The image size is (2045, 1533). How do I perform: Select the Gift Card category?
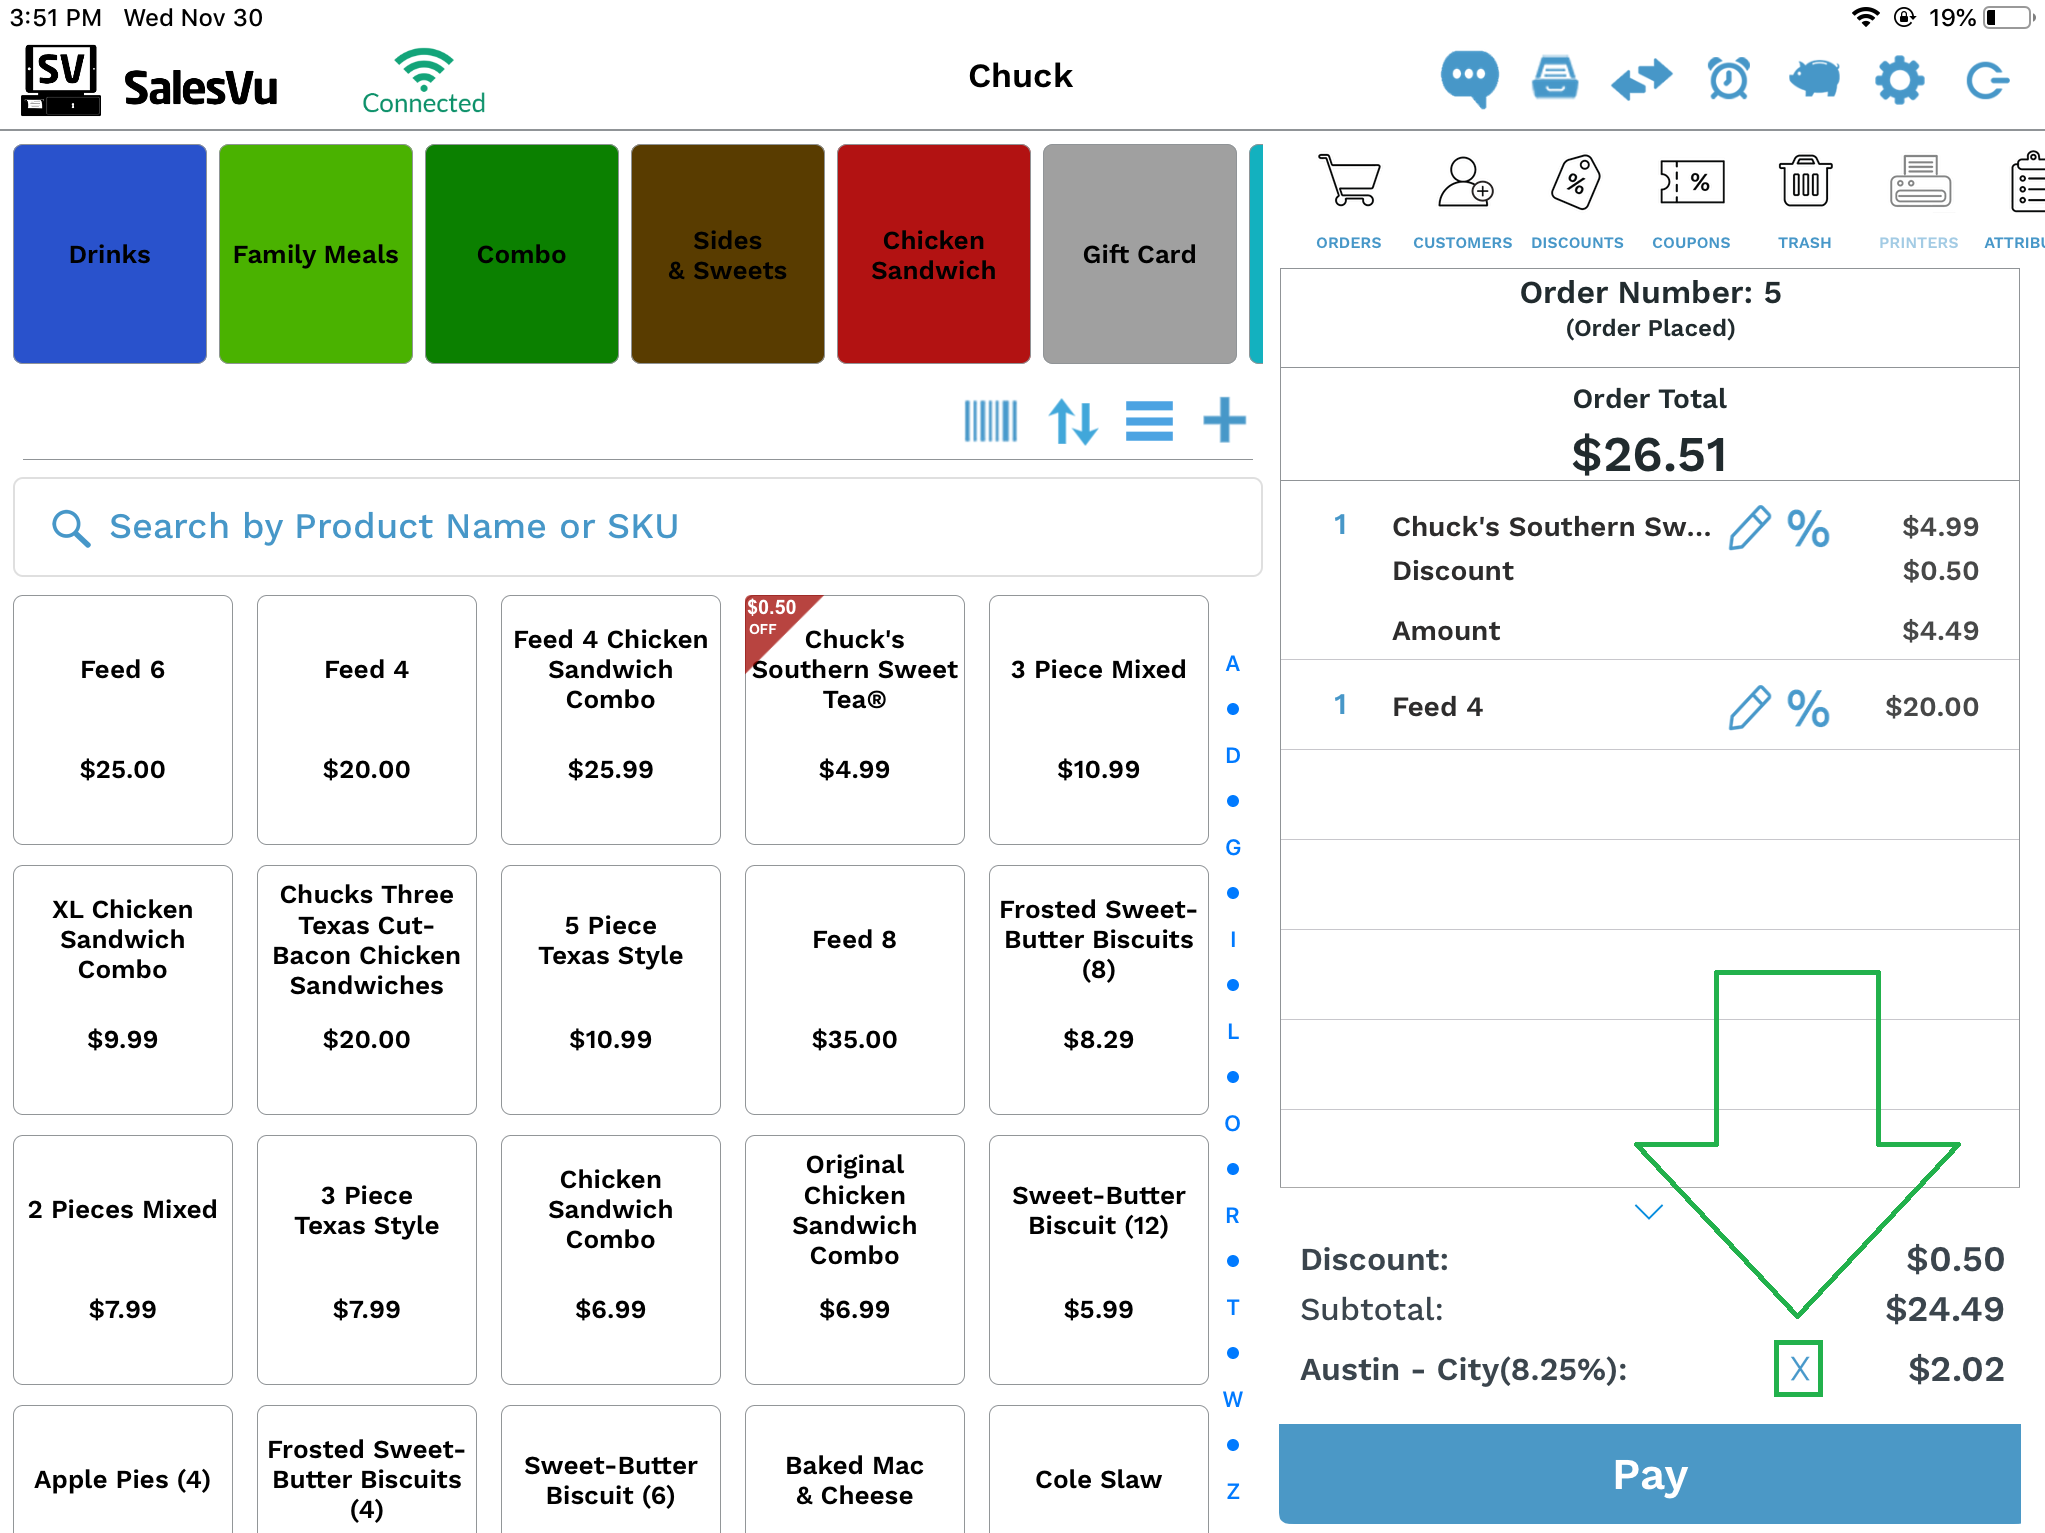[1140, 254]
